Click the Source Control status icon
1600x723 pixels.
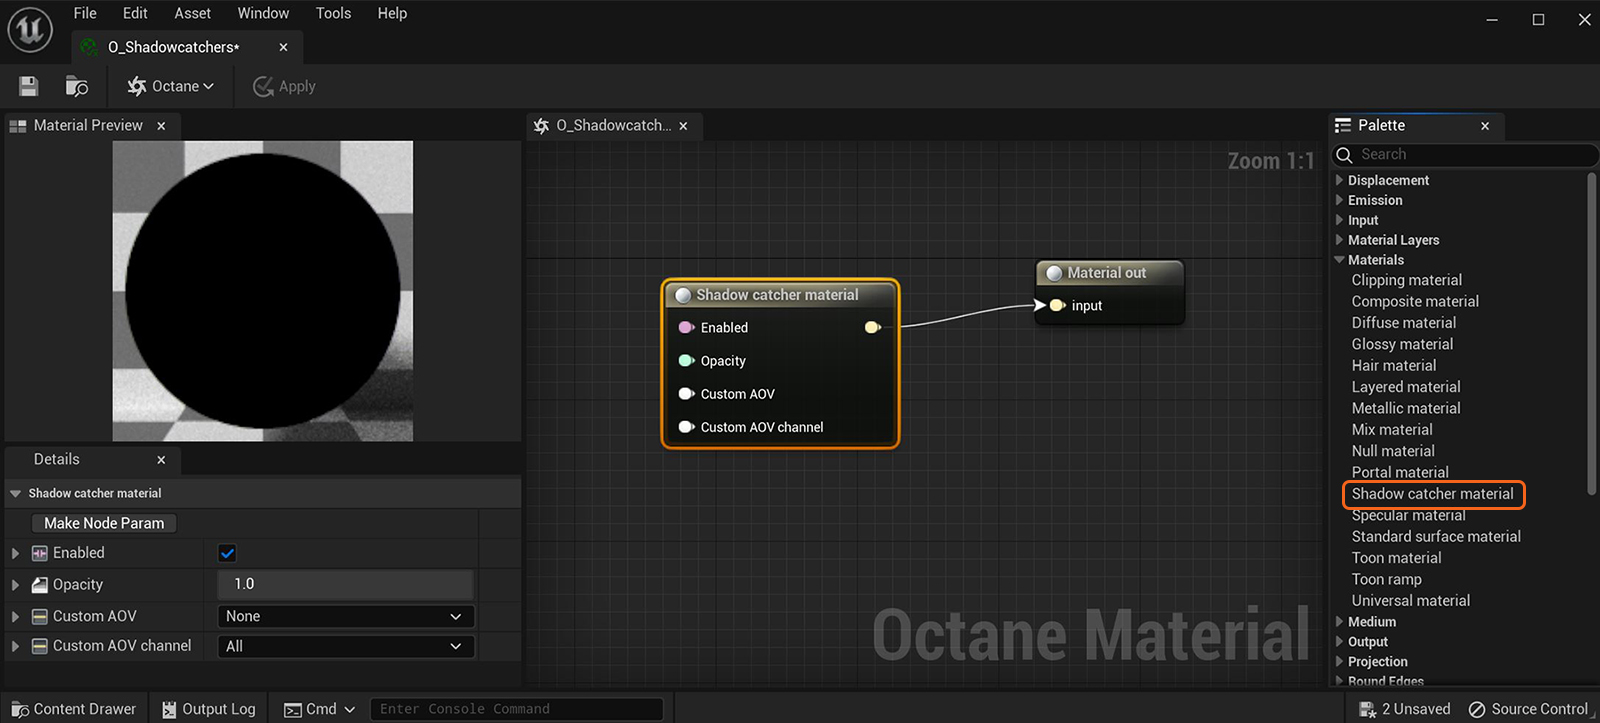click(x=1476, y=709)
